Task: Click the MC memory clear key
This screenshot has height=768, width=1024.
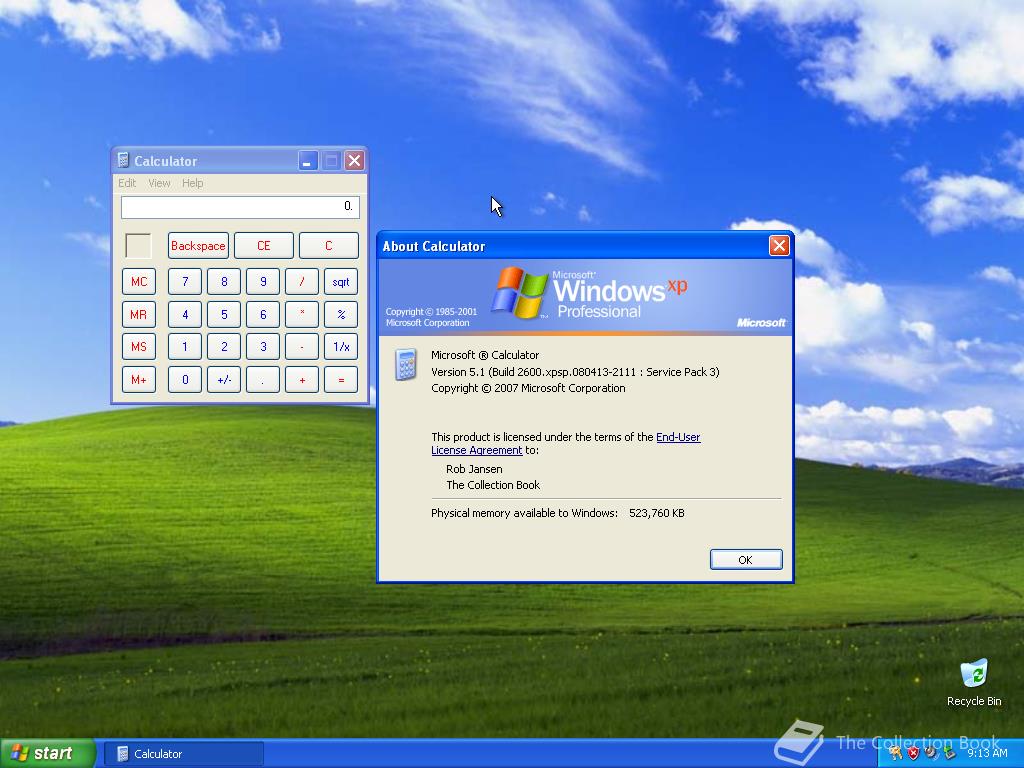Action: (139, 281)
